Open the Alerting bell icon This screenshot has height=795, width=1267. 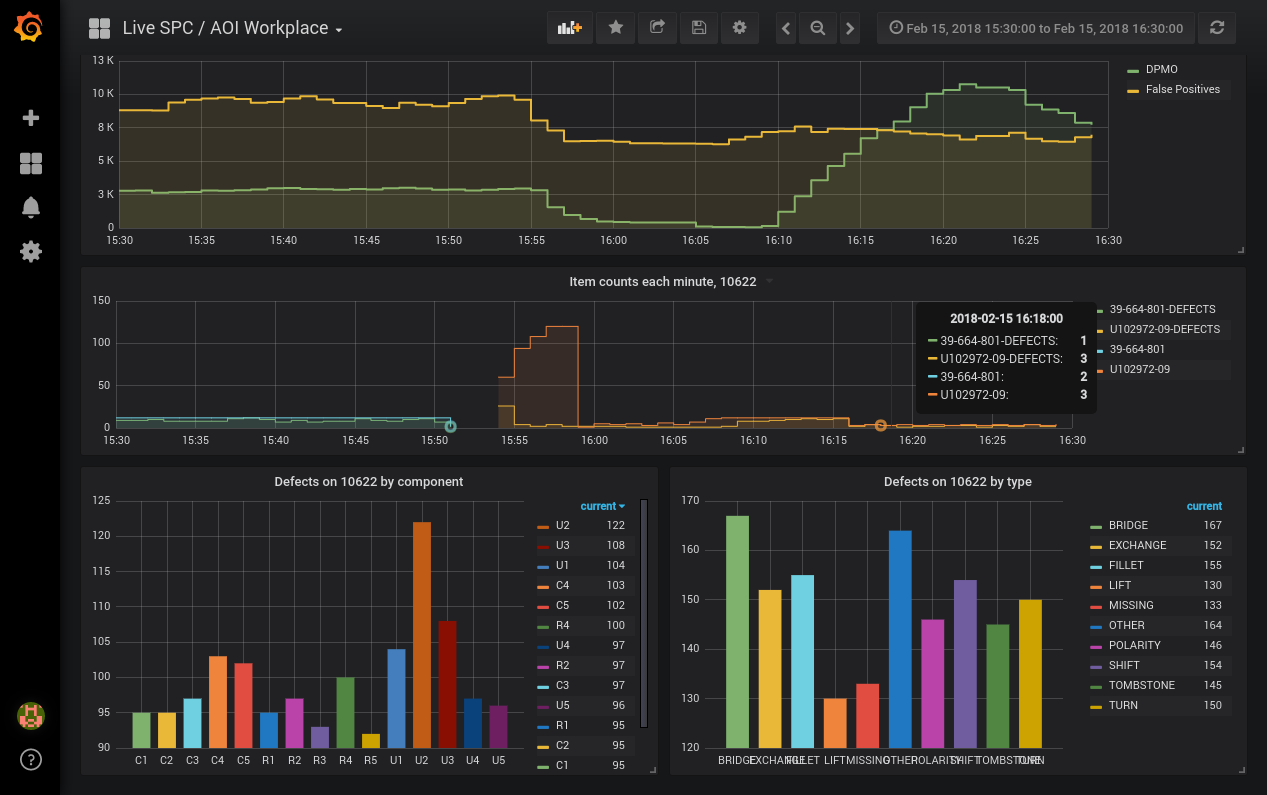30,208
